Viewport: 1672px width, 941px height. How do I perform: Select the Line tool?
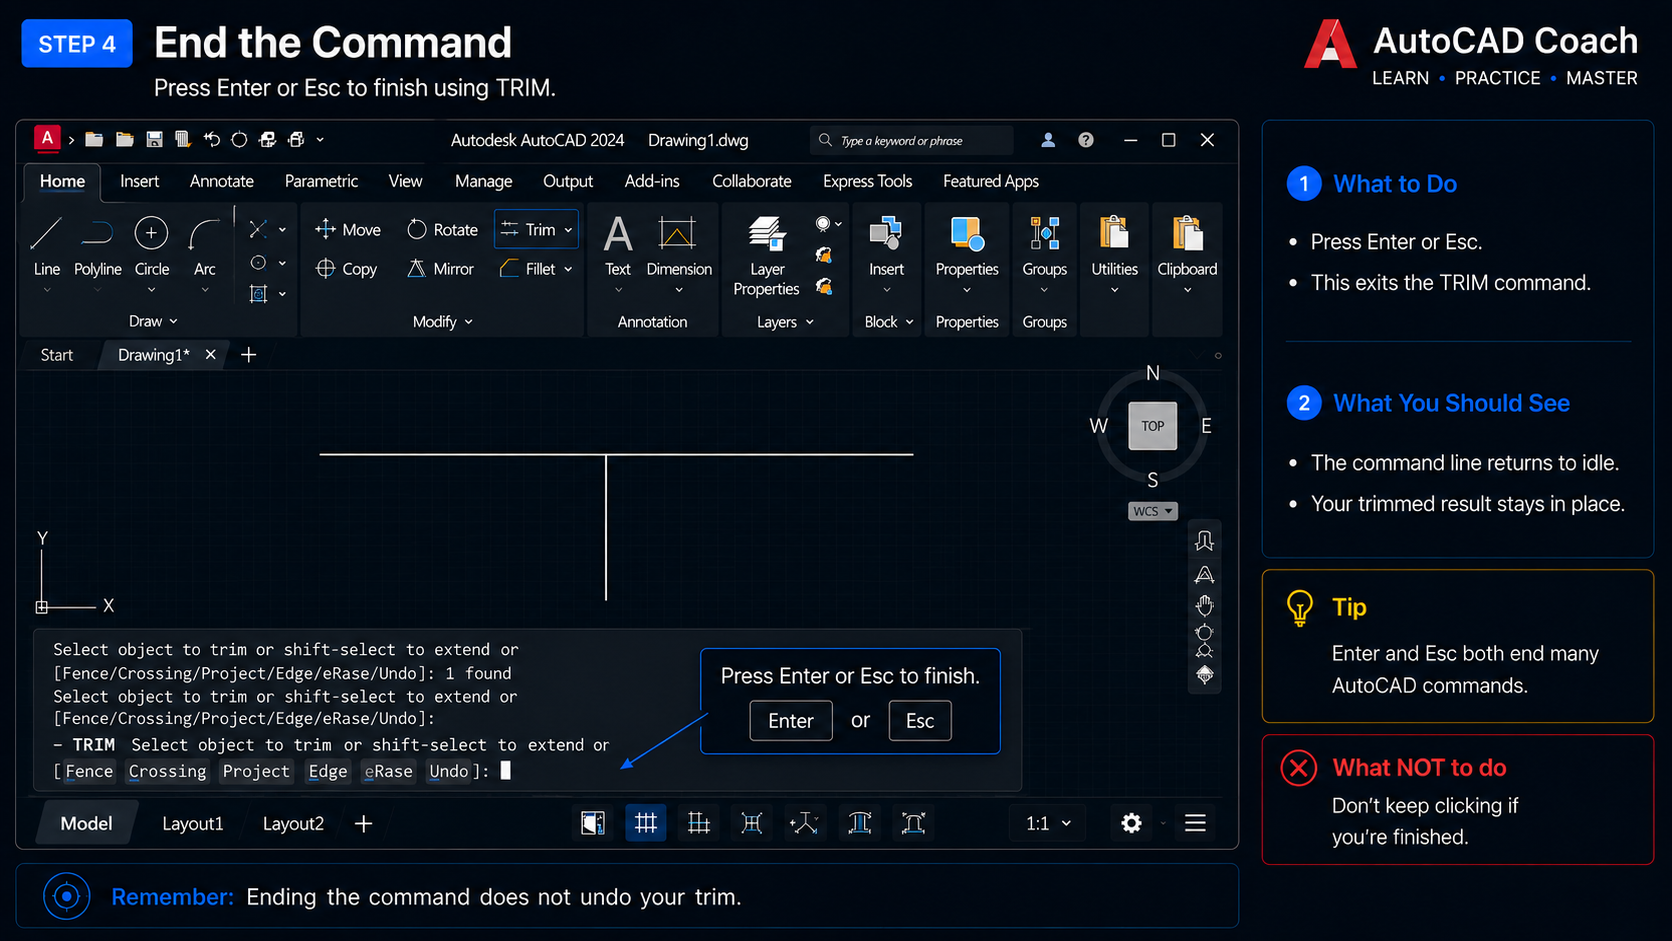pos(46,247)
